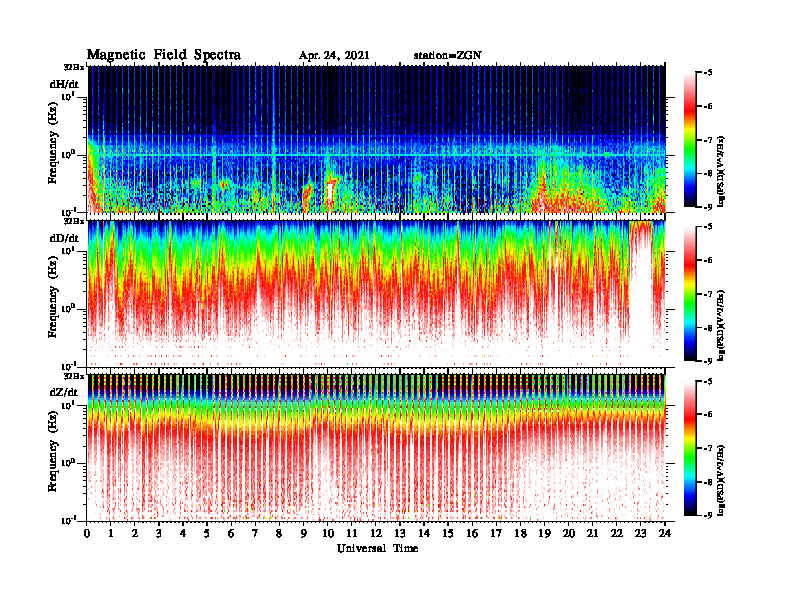
Task: Click the '-5' tick on the dZ/dt colorbar
Action: point(708,381)
